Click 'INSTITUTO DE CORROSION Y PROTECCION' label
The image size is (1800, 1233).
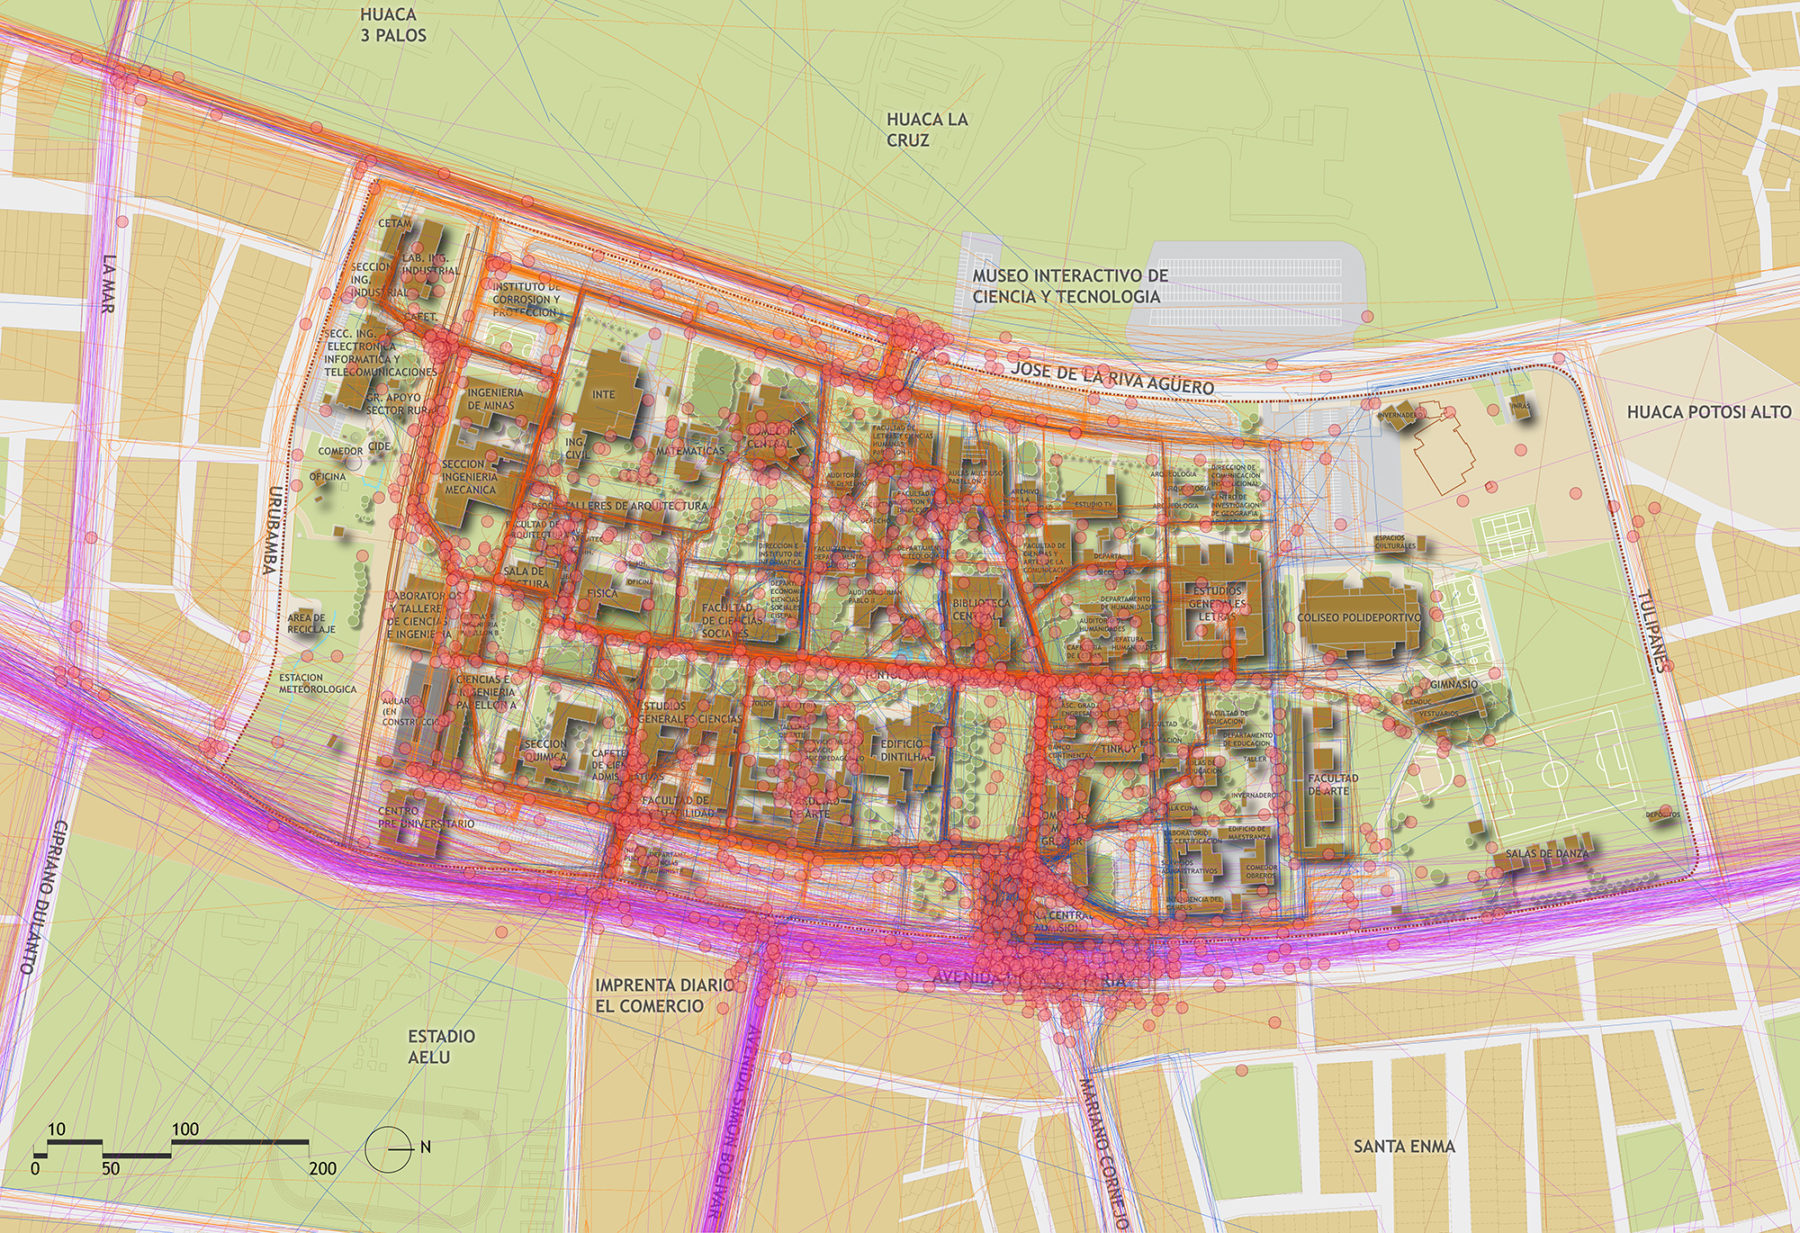point(525,299)
